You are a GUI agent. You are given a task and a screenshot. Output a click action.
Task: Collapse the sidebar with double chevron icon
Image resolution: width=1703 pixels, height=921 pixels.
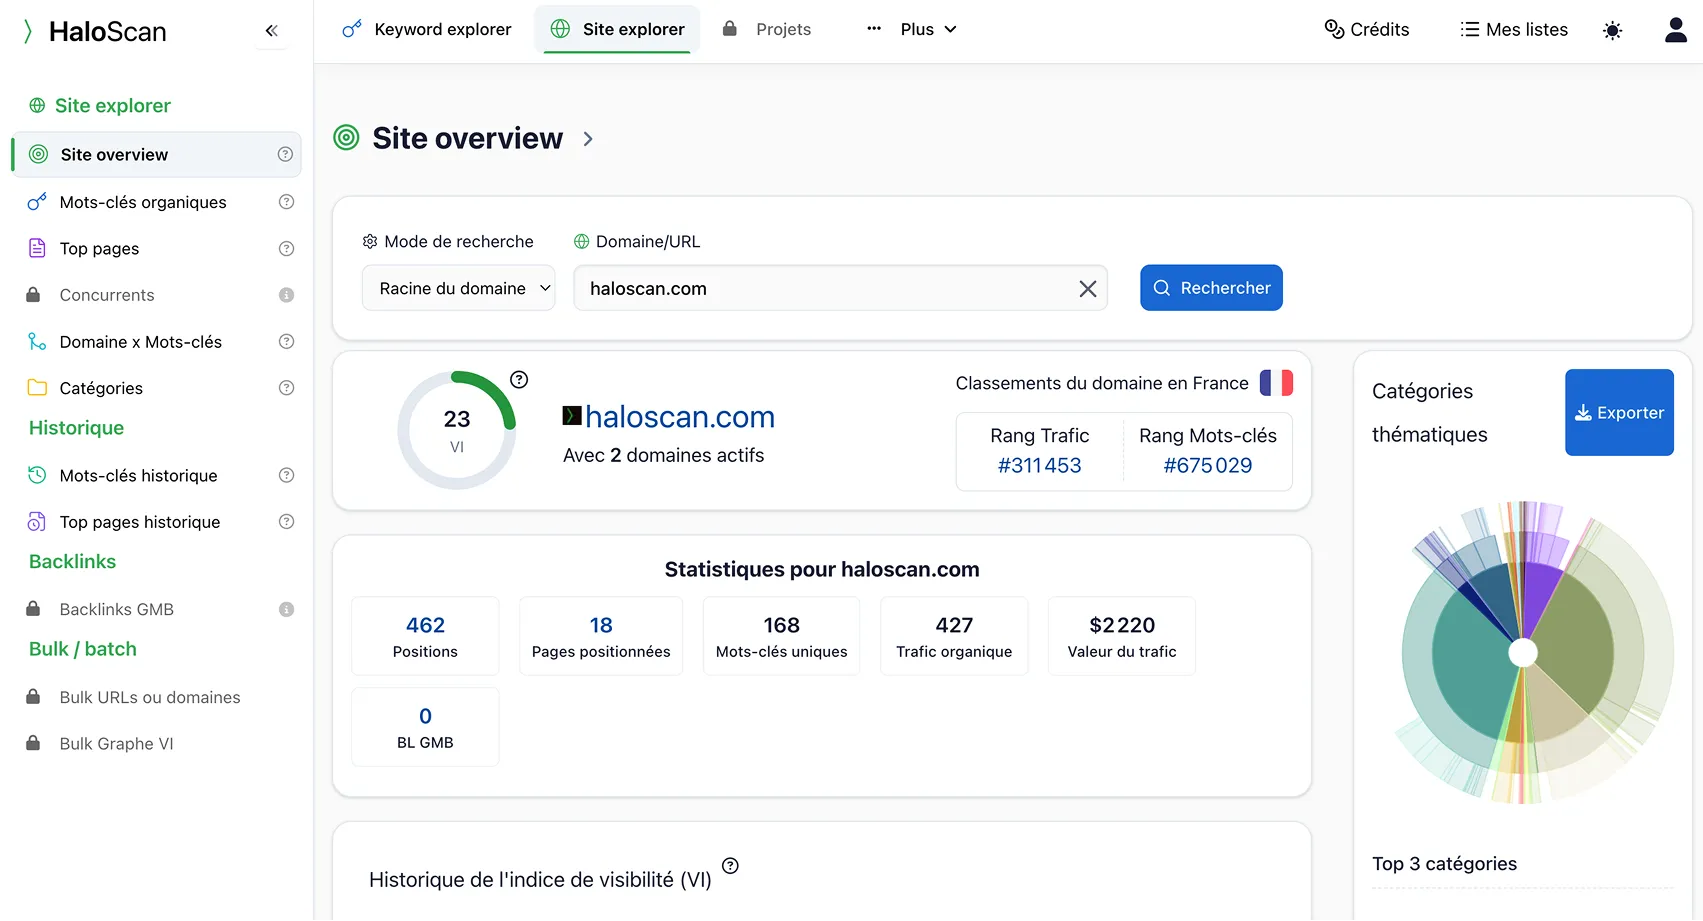tap(272, 31)
